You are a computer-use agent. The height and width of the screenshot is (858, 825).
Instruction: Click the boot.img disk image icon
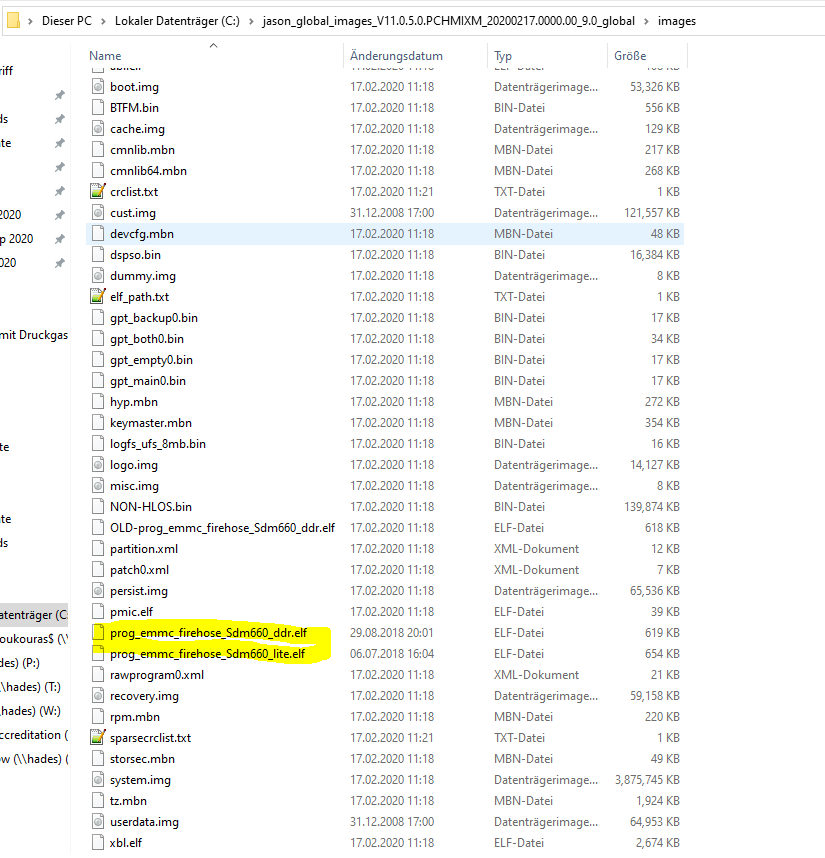(x=97, y=87)
